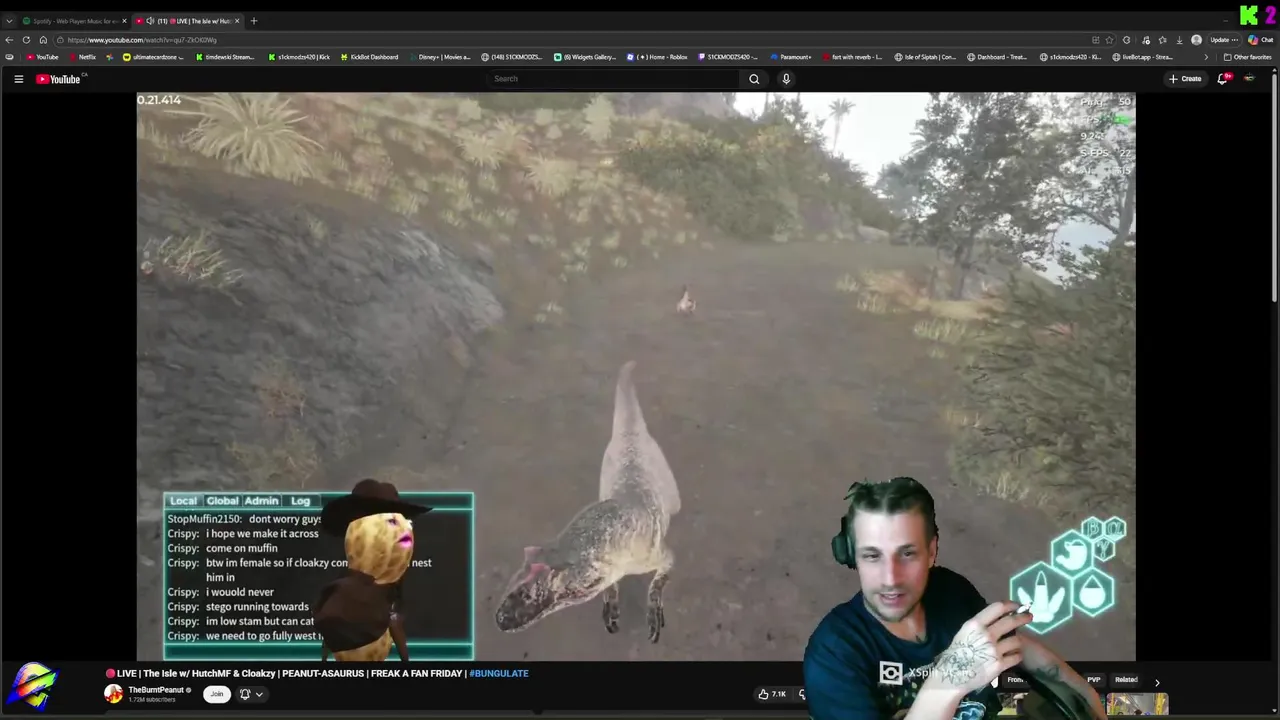This screenshot has height=720, width=1280.
Task: Go back with browser back arrow
Action: tap(9, 40)
